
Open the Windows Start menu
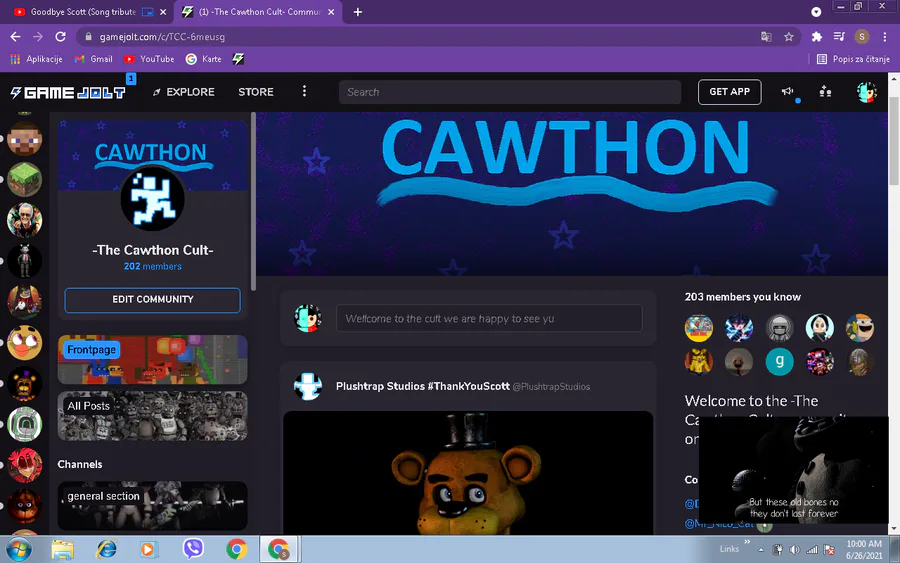pyautogui.click(x=20, y=549)
